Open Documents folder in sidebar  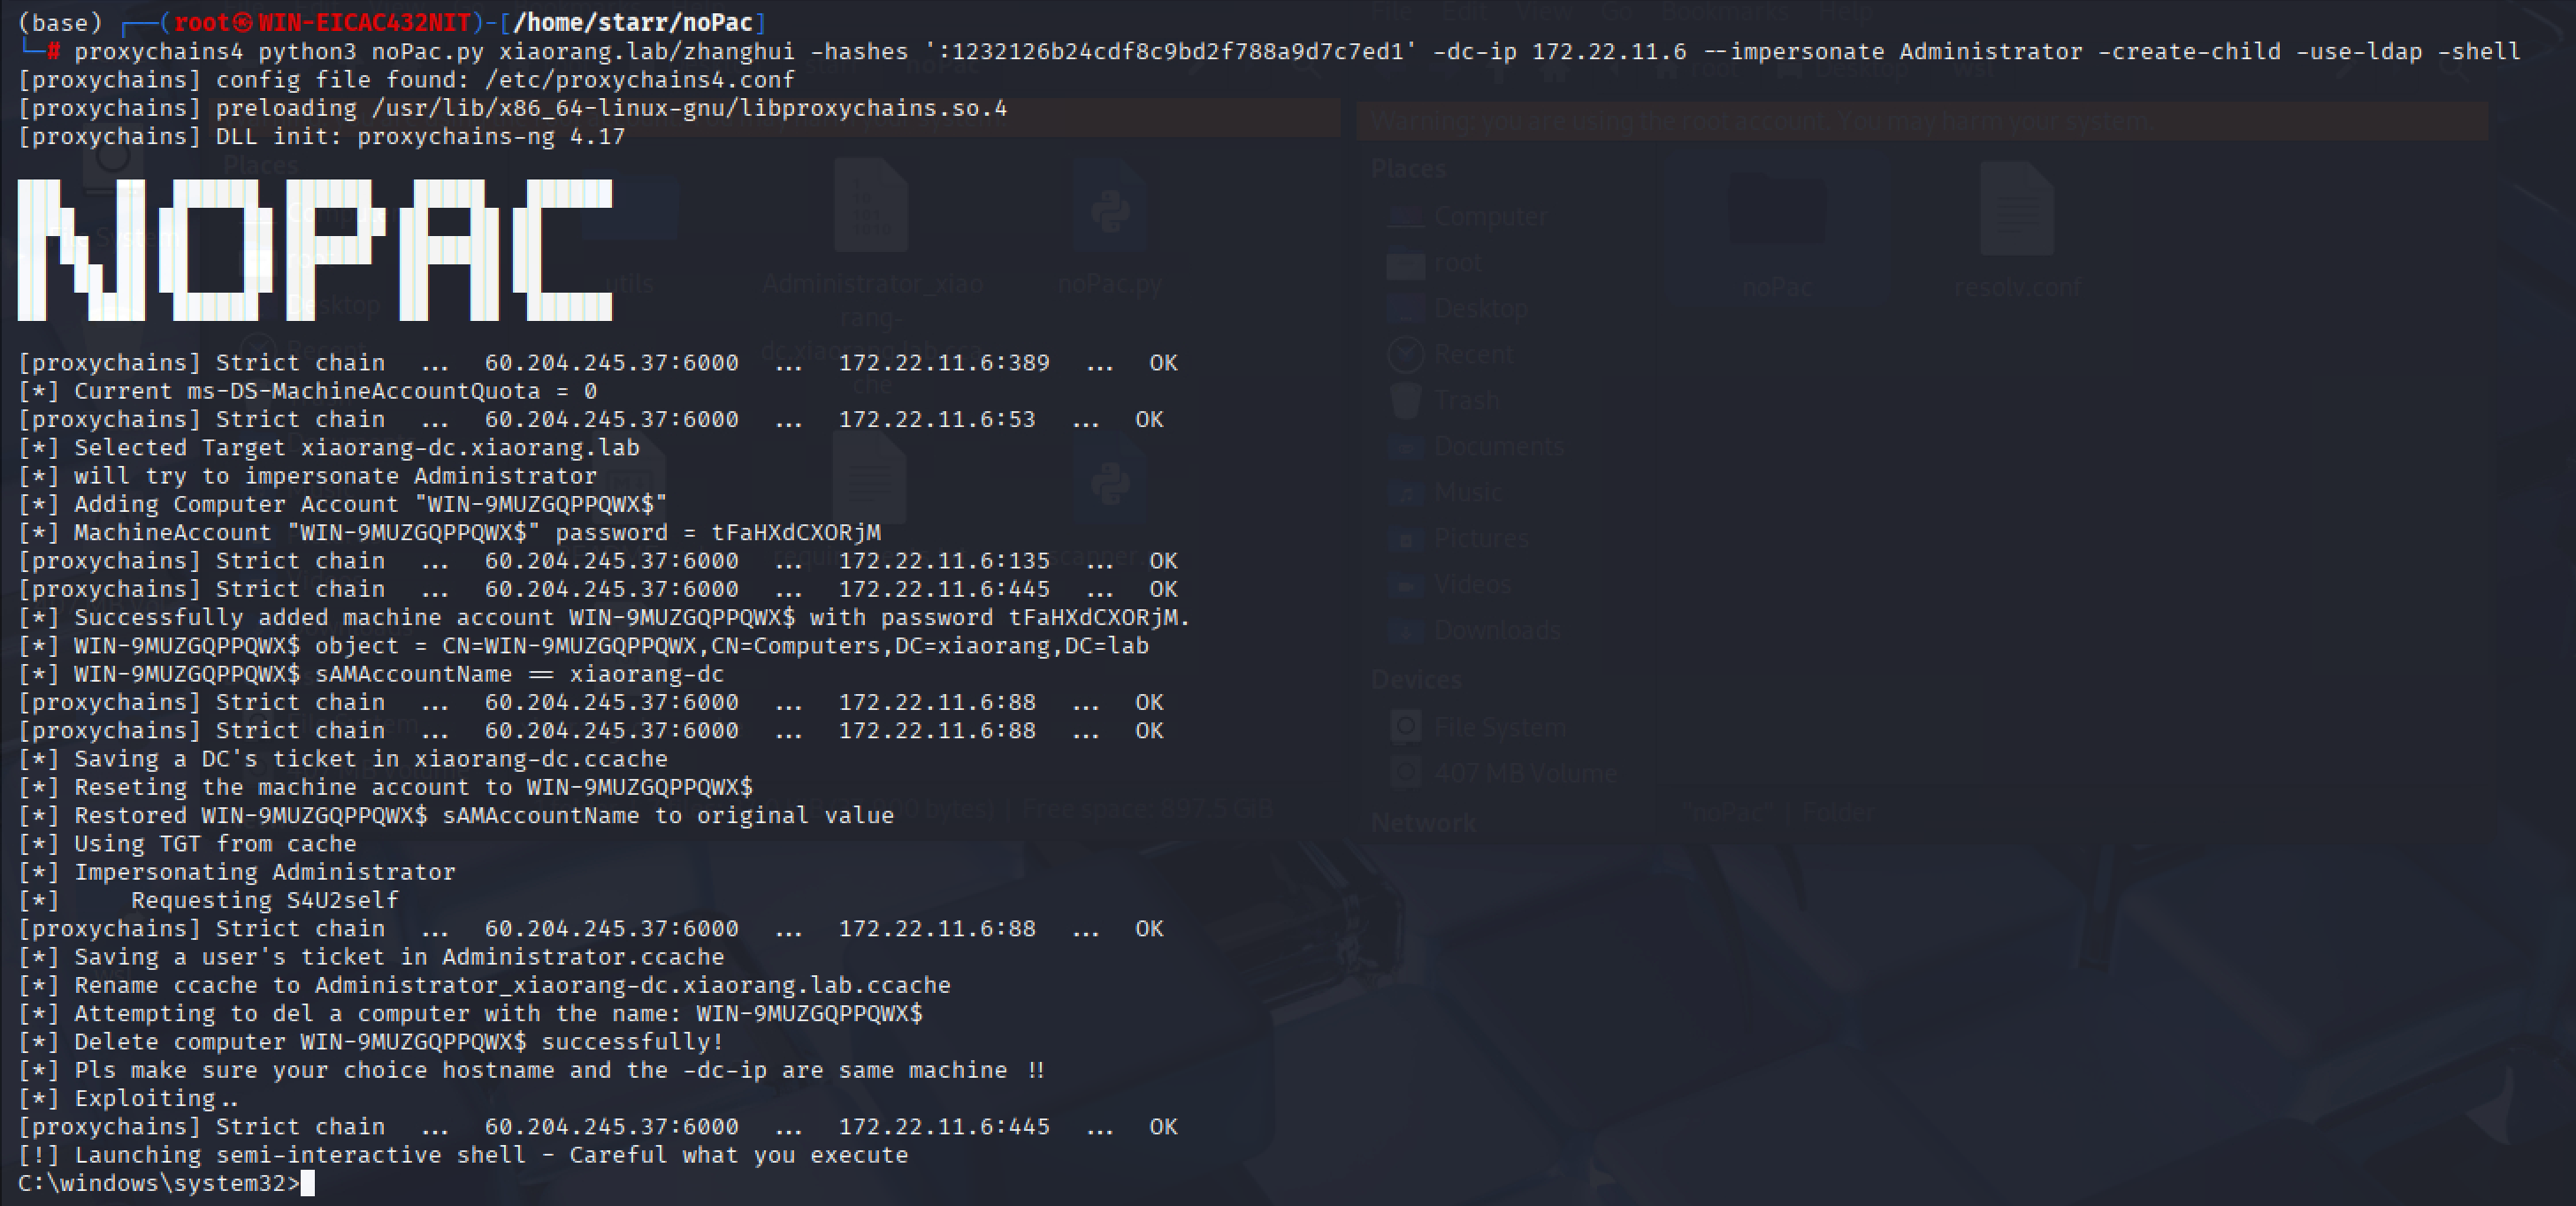pyautogui.click(x=1498, y=446)
